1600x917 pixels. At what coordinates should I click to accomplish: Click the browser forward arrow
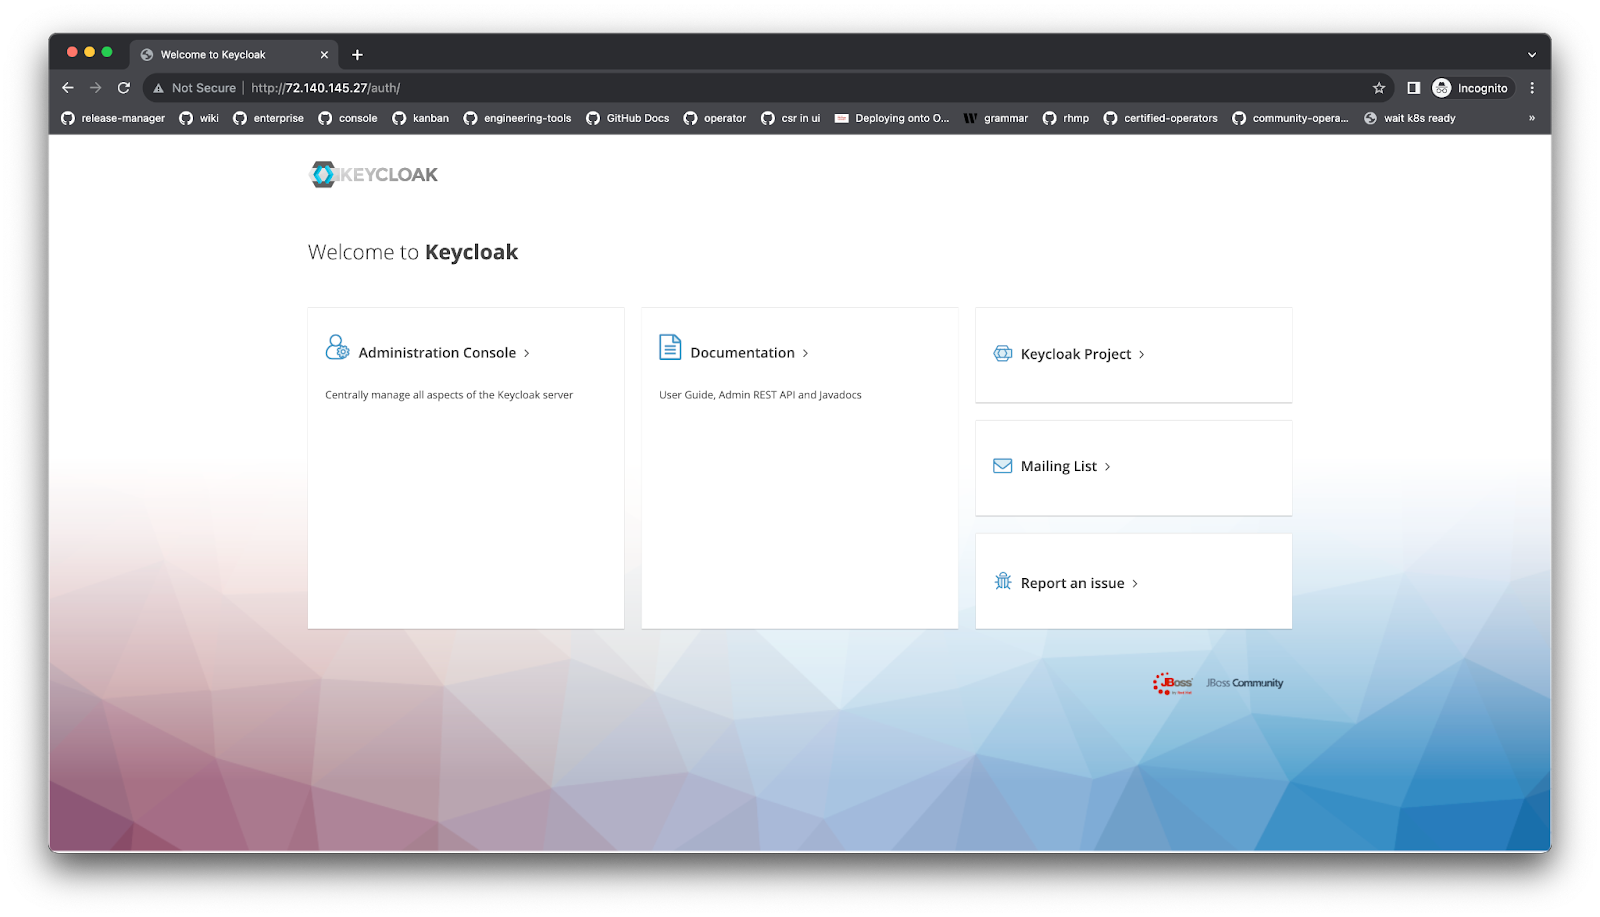(96, 88)
